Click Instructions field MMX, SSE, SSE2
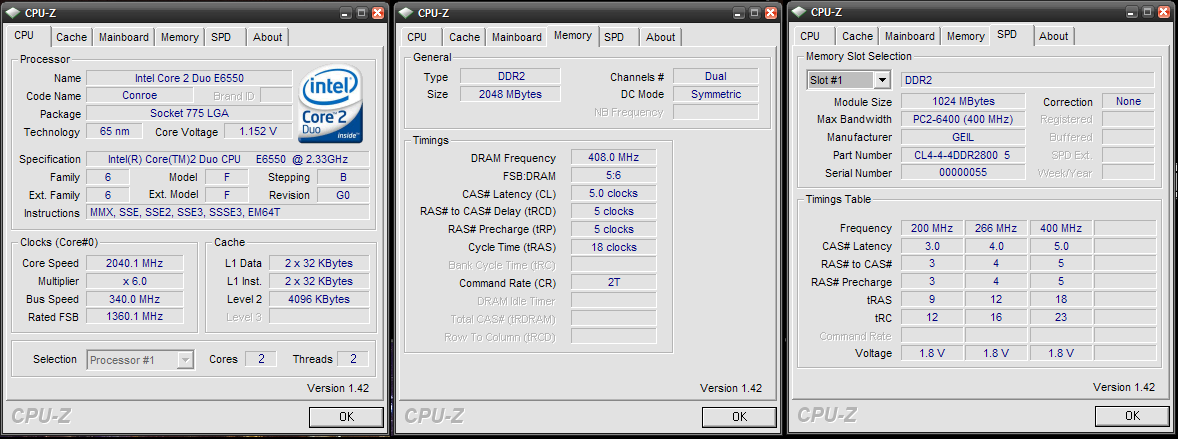This screenshot has height=439, width=1178. (228, 213)
